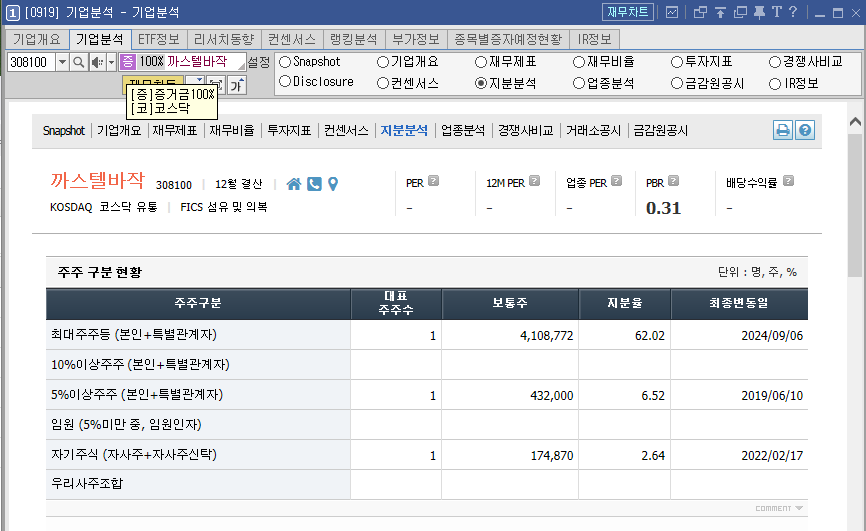Open the blue help circle icon
This screenshot has width=866, height=531.
805,130
